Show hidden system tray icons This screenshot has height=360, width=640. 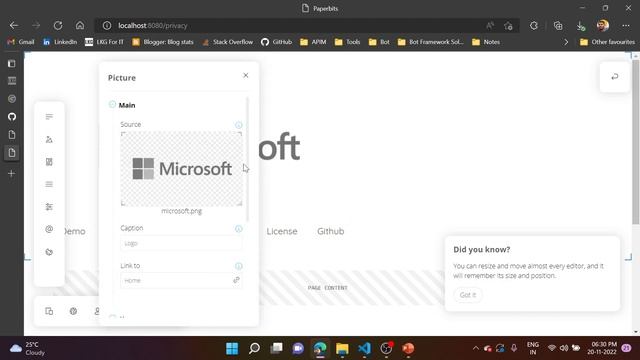pyautogui.click(x=476, y=348)
